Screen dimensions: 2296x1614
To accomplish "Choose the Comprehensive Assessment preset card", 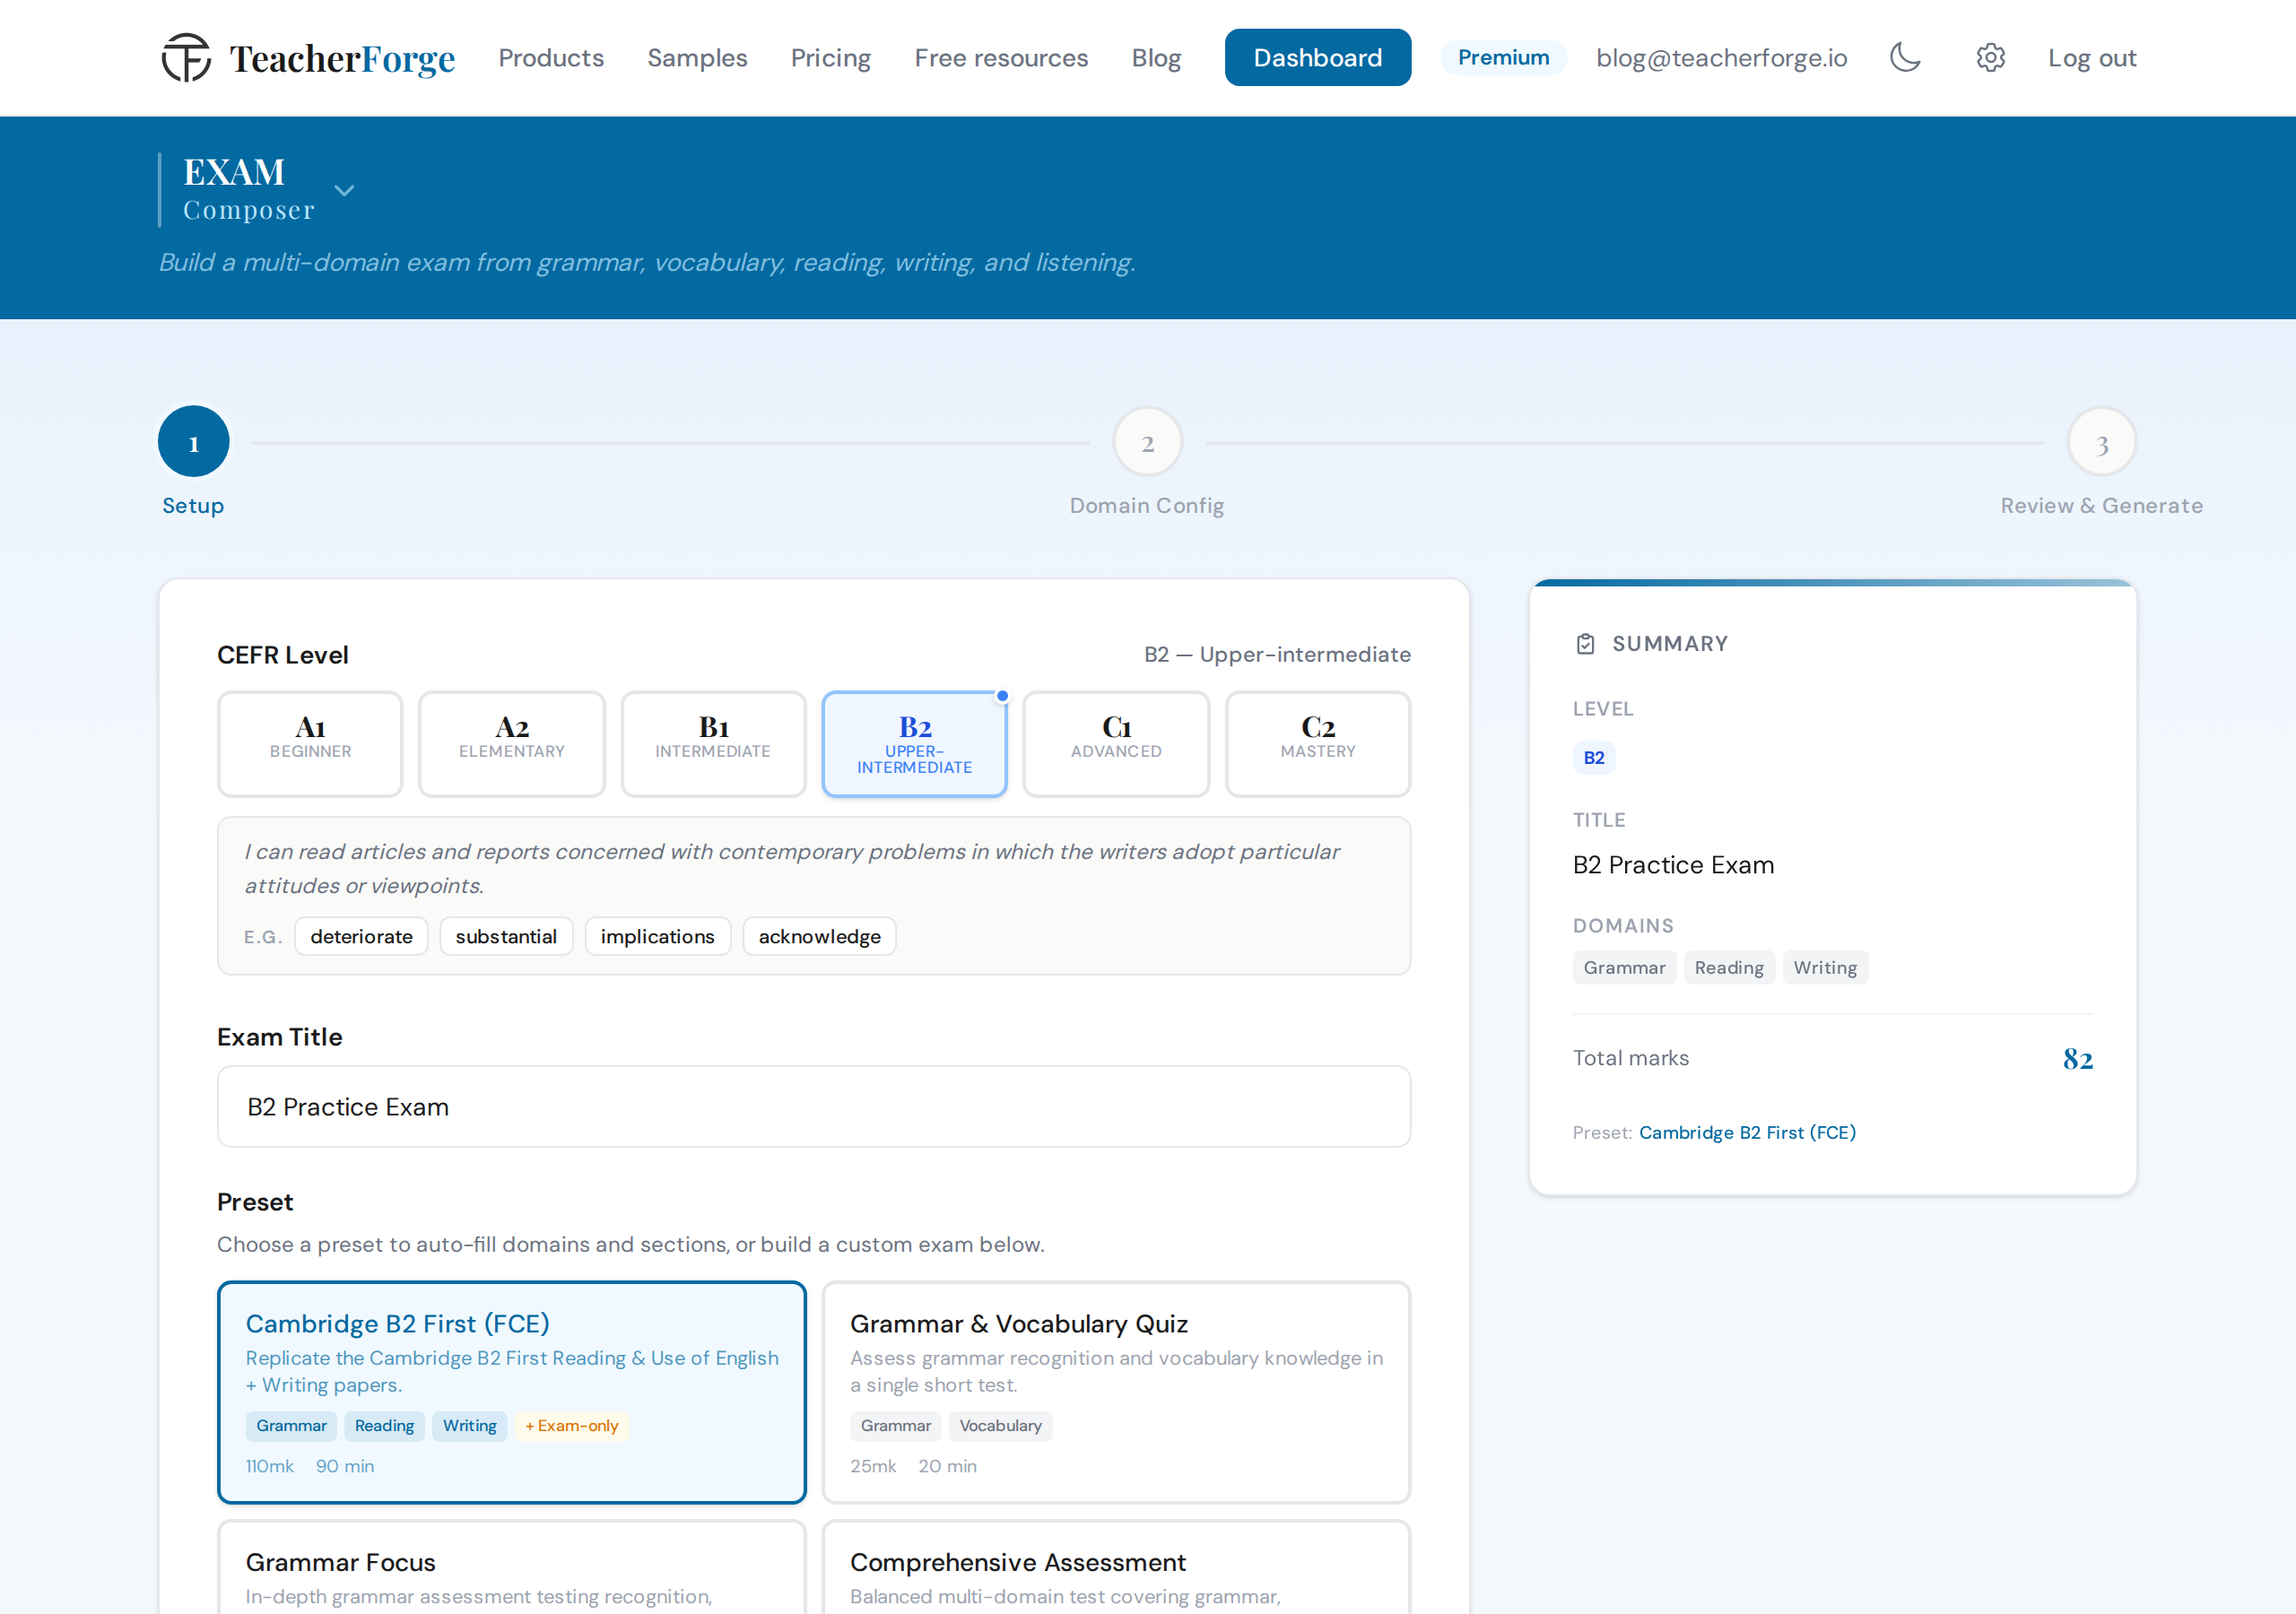I will (x=1116, y=1567).
